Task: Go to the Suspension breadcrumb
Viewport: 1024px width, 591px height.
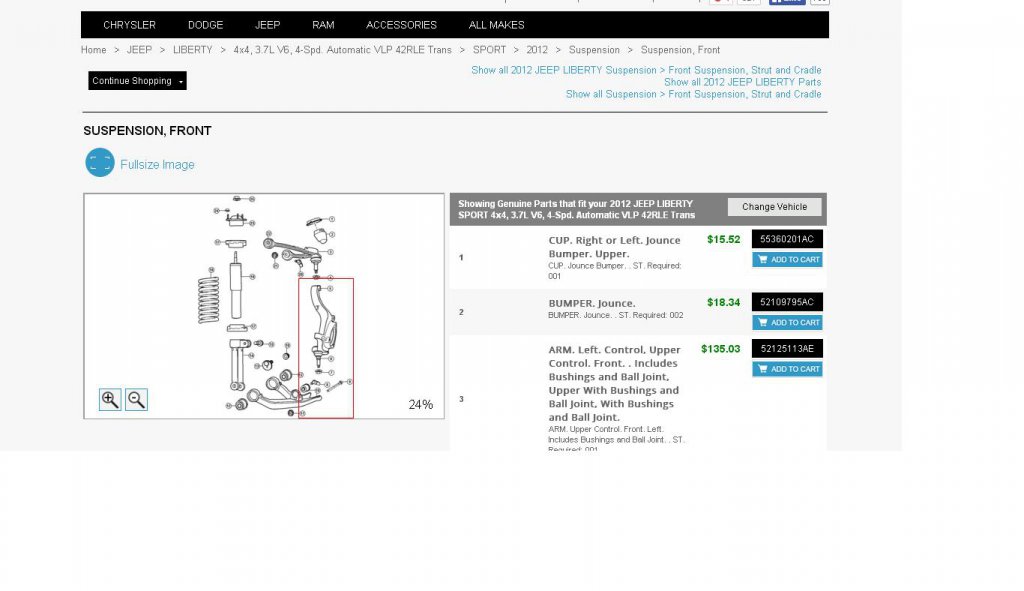Action: (x=594, y=50)
